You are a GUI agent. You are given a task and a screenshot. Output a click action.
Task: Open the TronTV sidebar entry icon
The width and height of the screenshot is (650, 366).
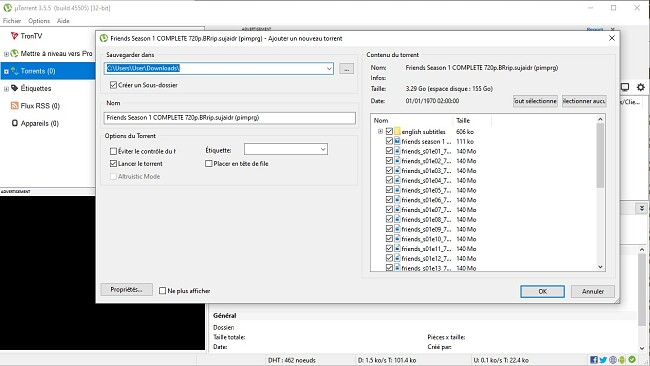(x=15, y=36)
